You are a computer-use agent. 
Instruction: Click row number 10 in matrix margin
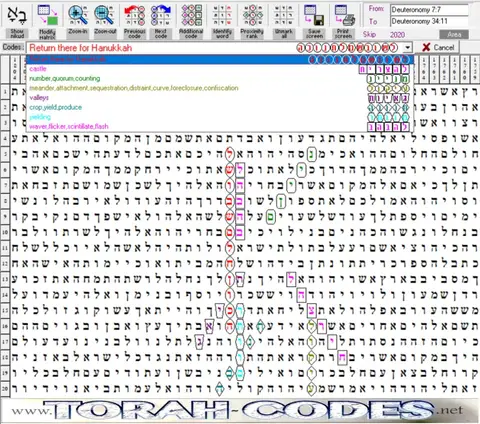(5, 232)
